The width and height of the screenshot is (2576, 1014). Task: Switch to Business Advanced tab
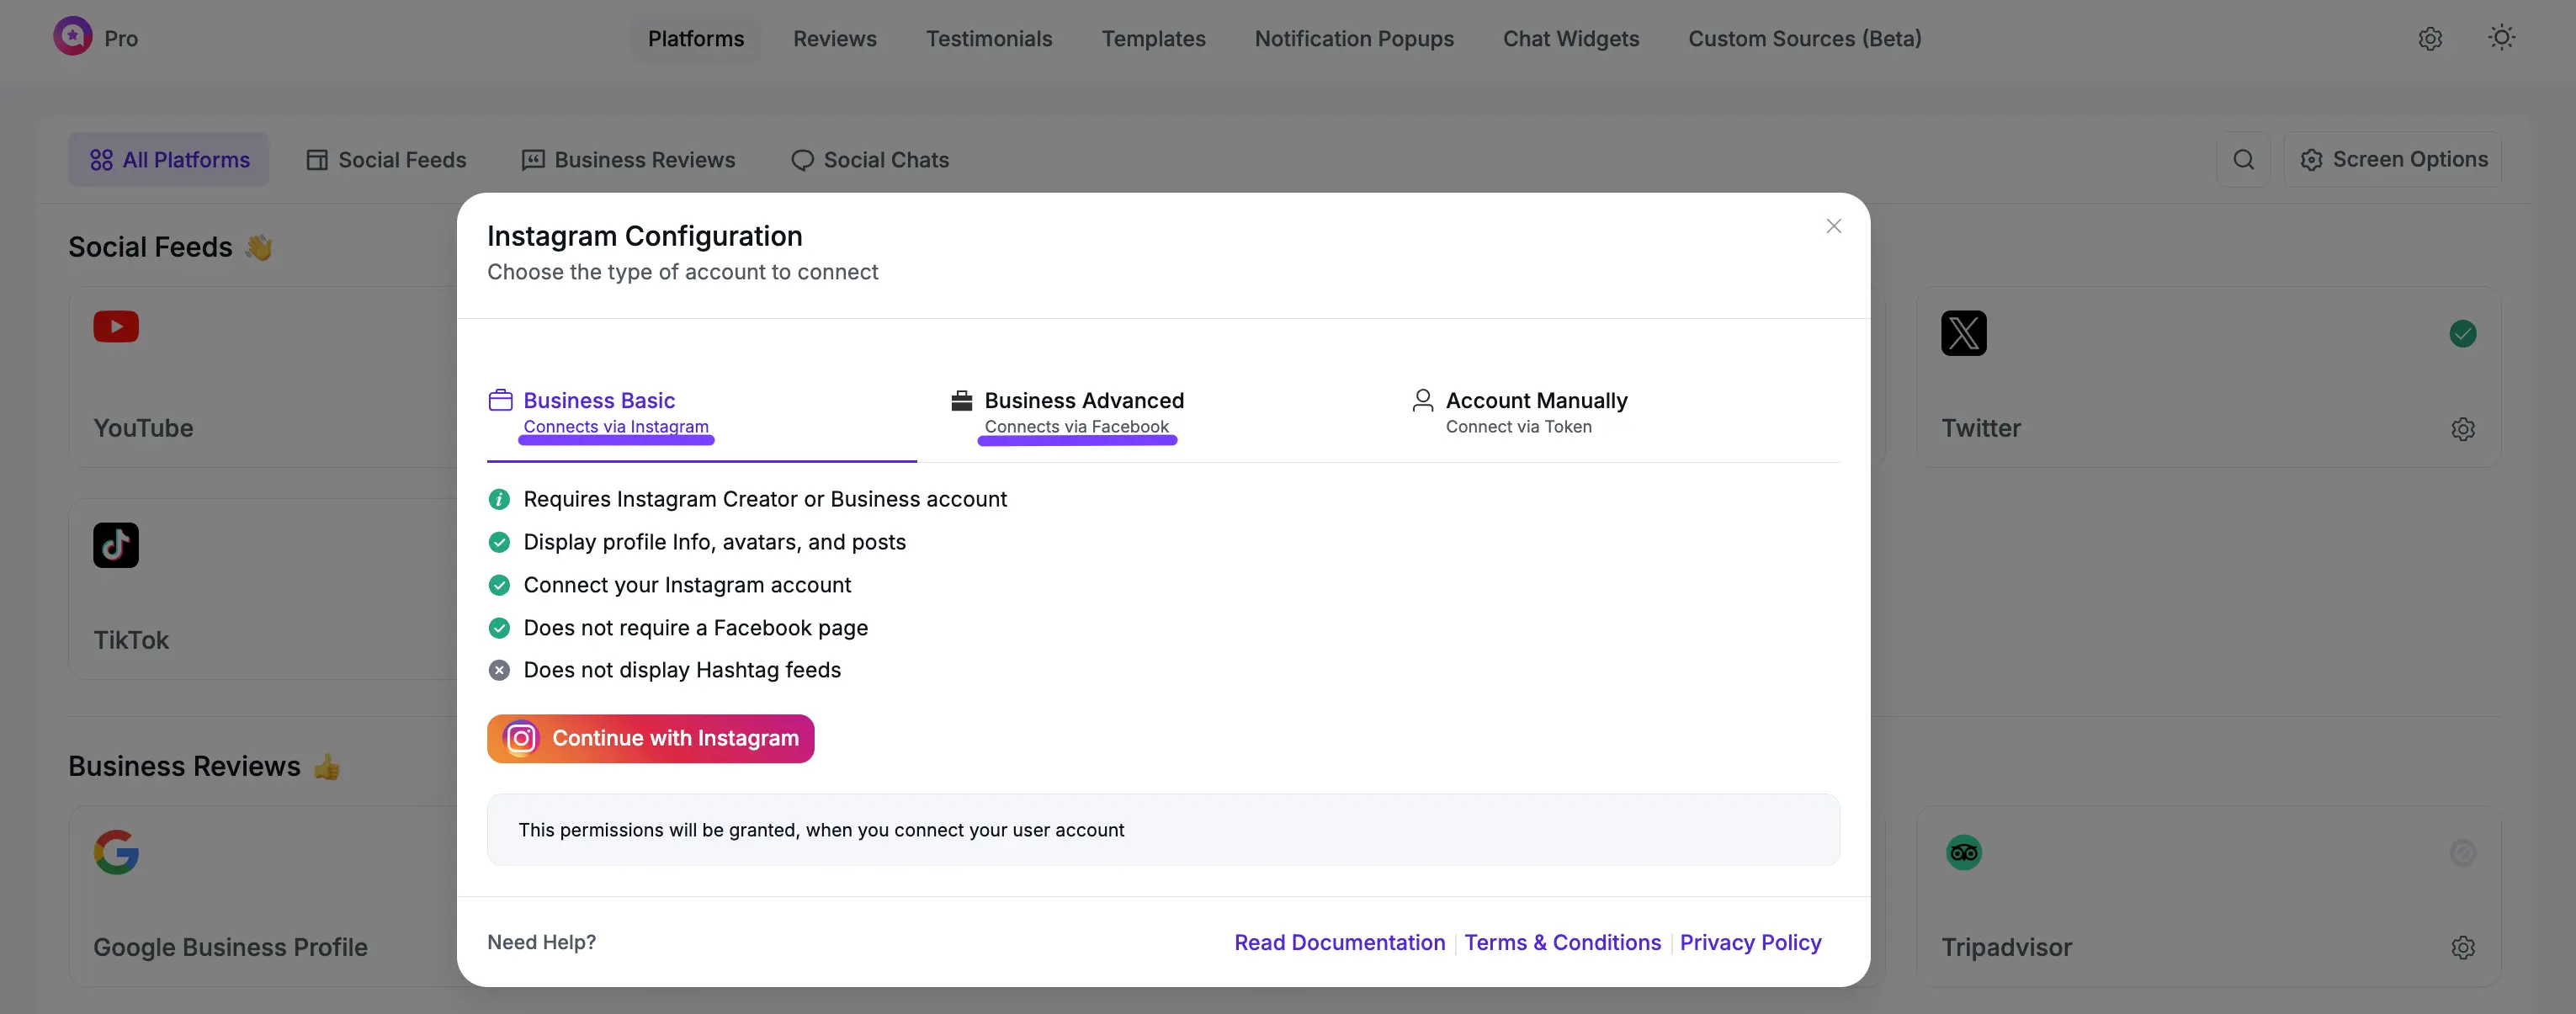coord(1083,412)
